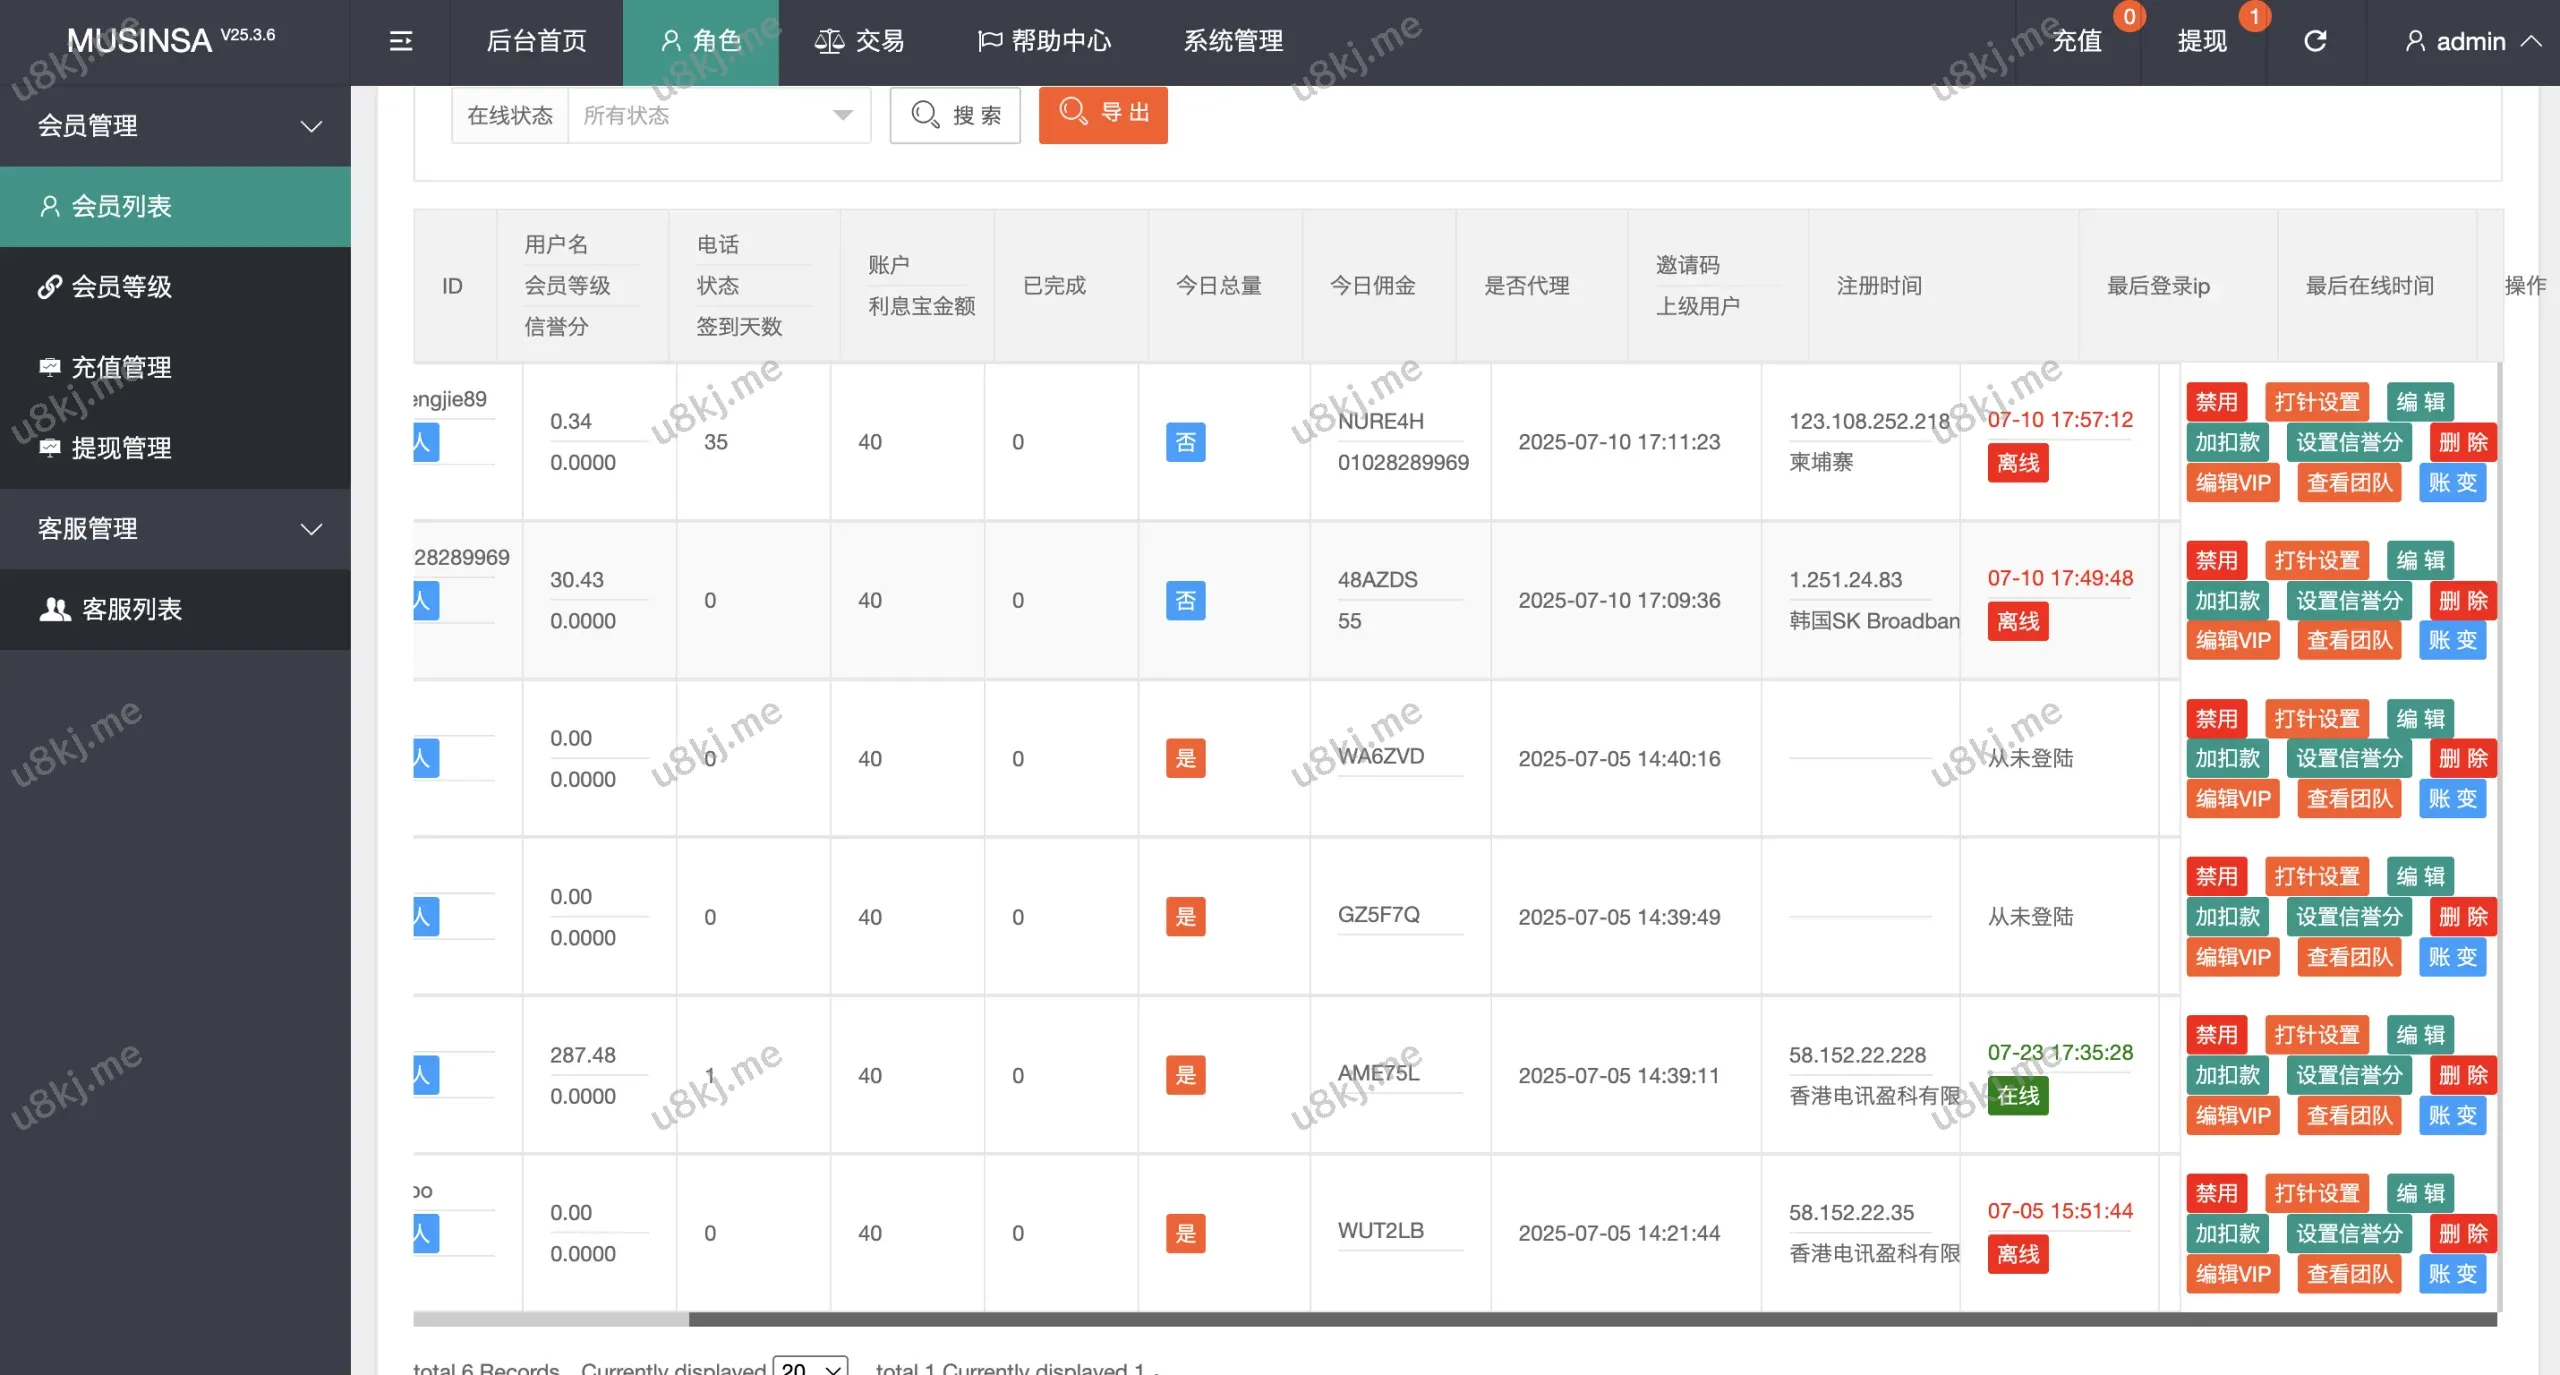Toggle the 是 agent badge for WA6ZVD row
The width and height of the screenshot is (2560, 1375).
point(1185,758)
